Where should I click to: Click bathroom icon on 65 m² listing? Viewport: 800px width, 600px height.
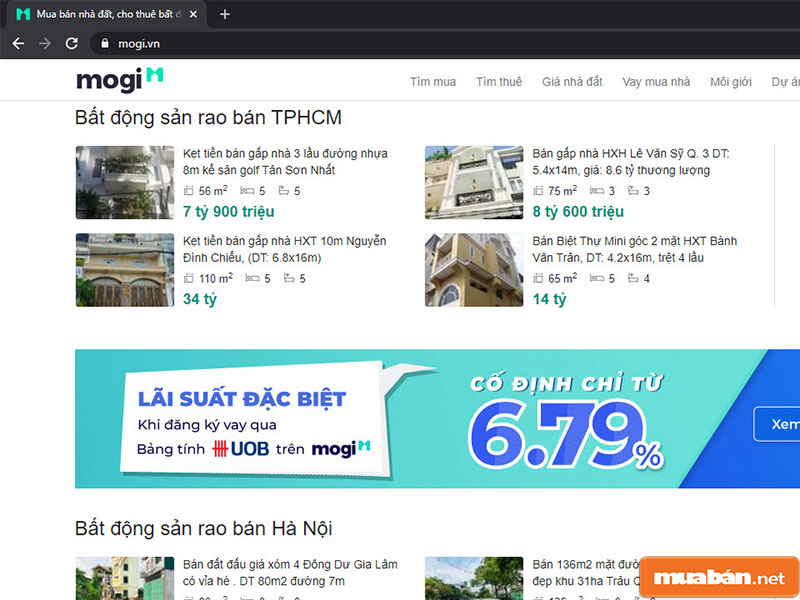click(633, 278)
